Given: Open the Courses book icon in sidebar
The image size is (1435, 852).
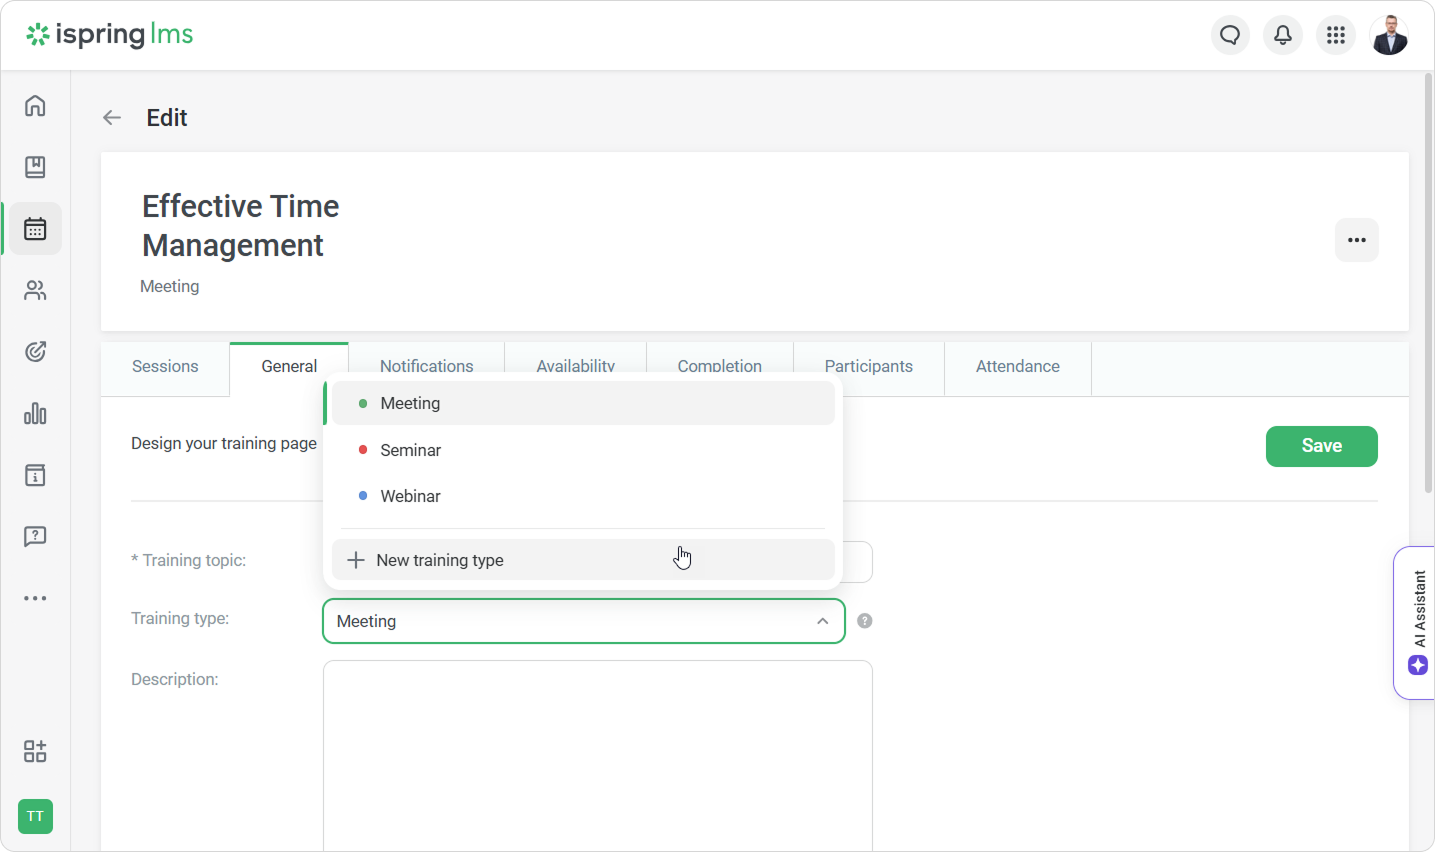Looking at the screenshot, I should [x=35, y=167].
